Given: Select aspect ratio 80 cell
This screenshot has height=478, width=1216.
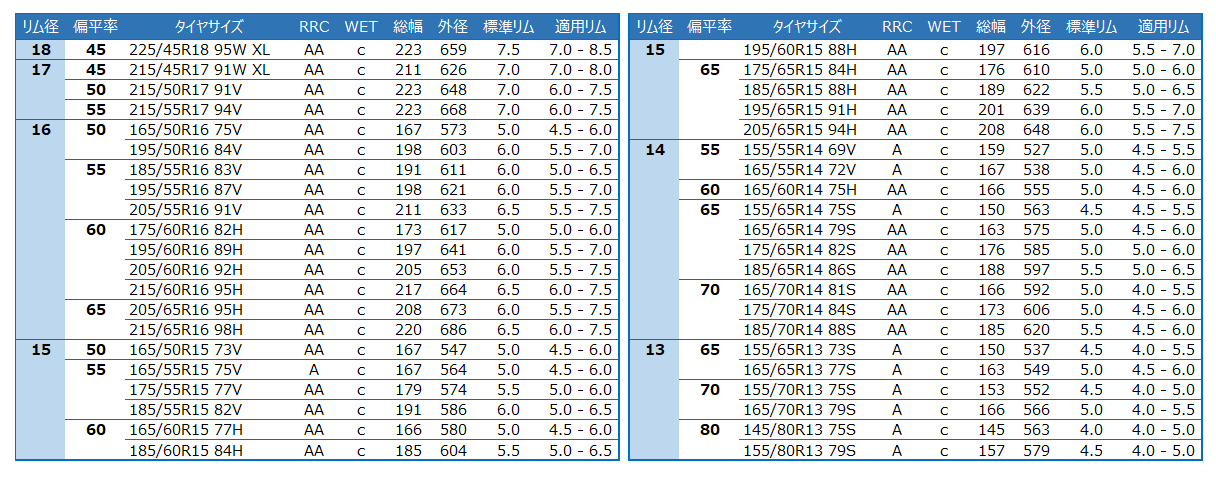Looking at the screenshot, I should 710,429.
